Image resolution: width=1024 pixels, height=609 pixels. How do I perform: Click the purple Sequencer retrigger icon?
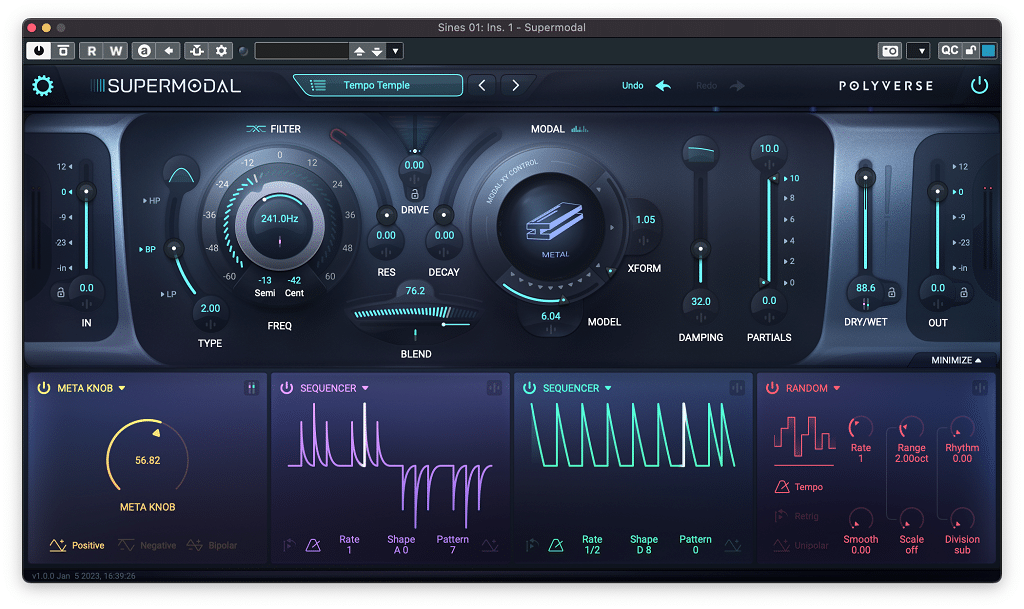(x=289, y=544)
